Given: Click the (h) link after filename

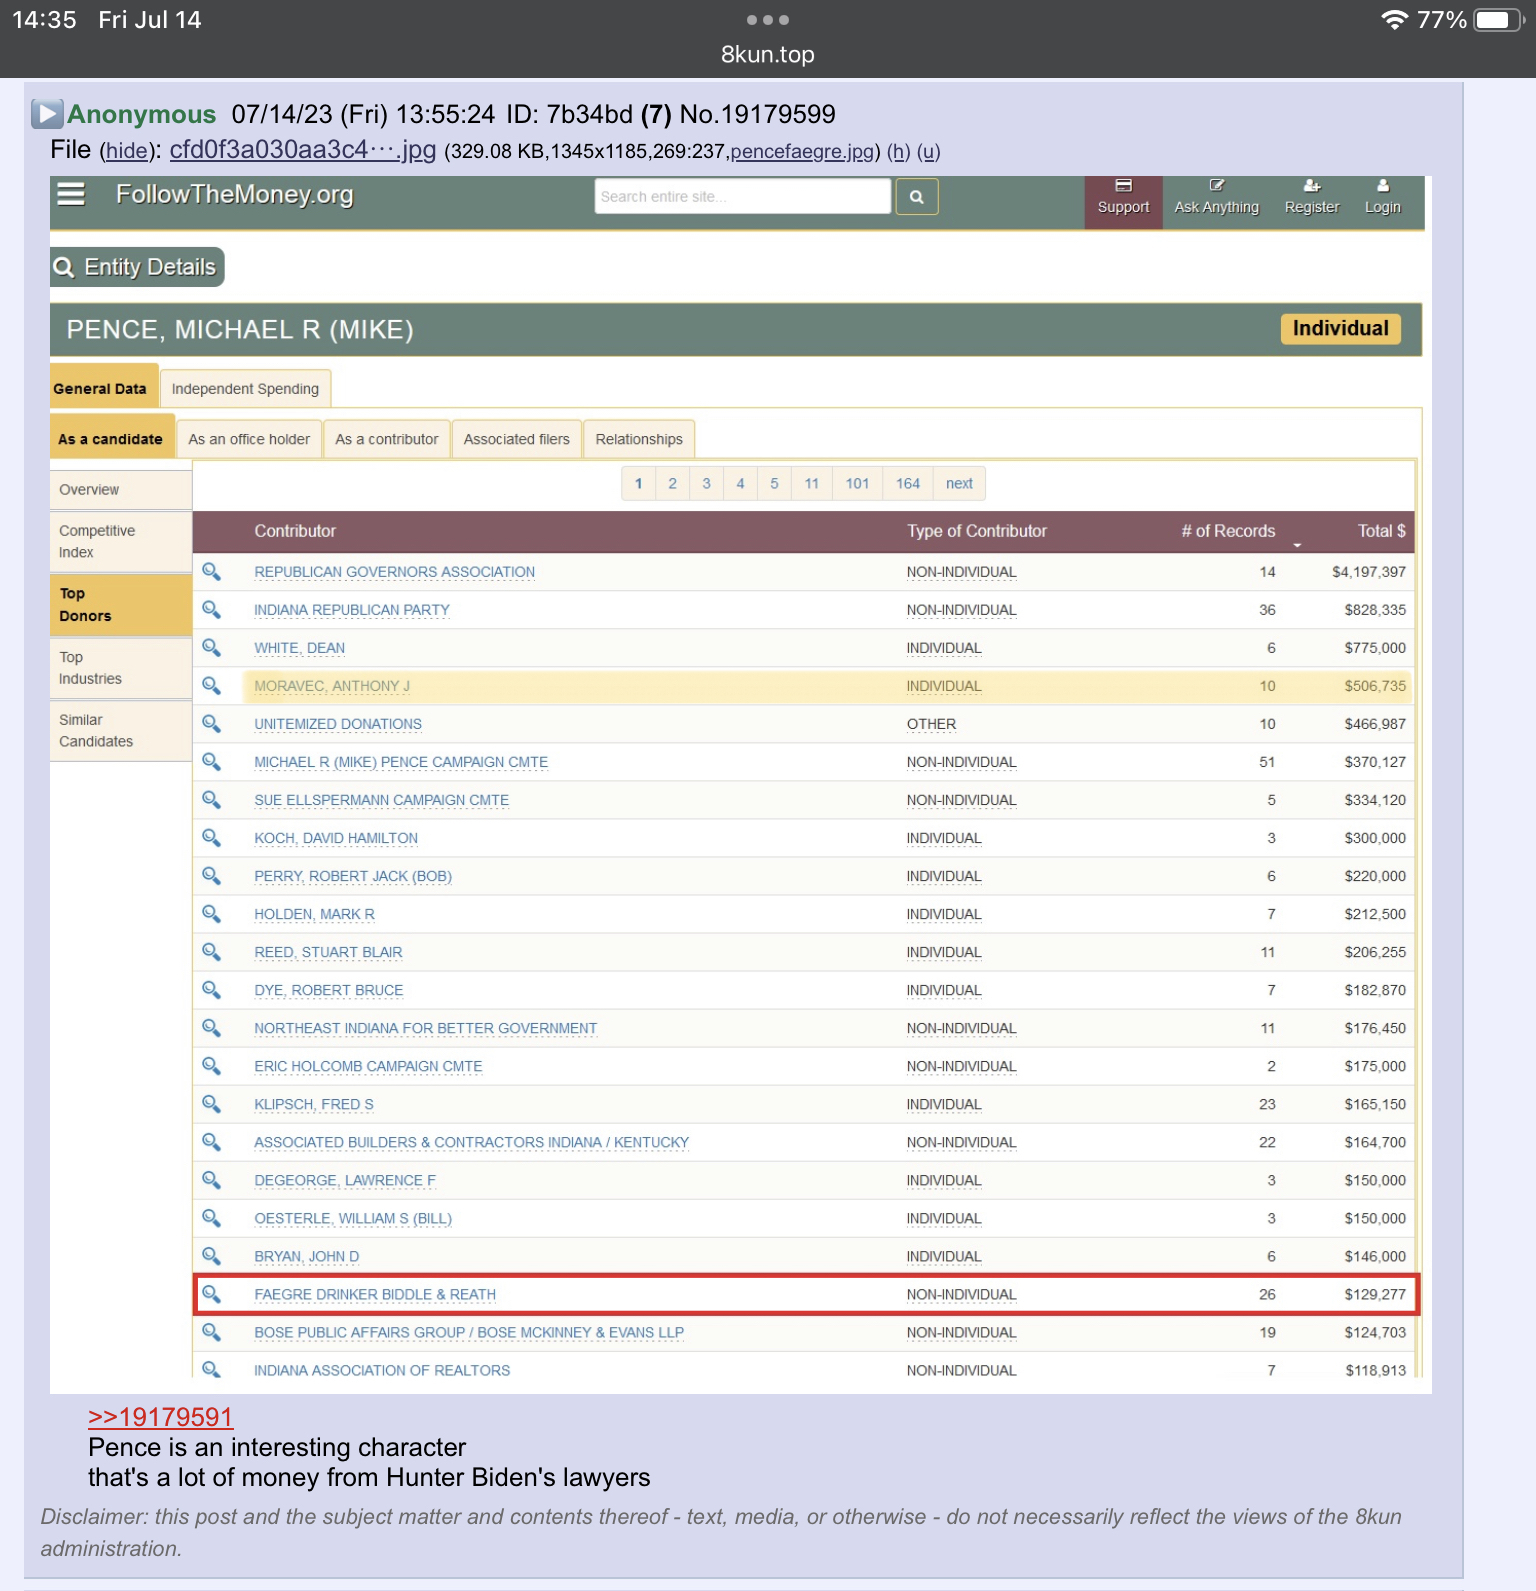Looking at the screenshot, I should (898, 152).
